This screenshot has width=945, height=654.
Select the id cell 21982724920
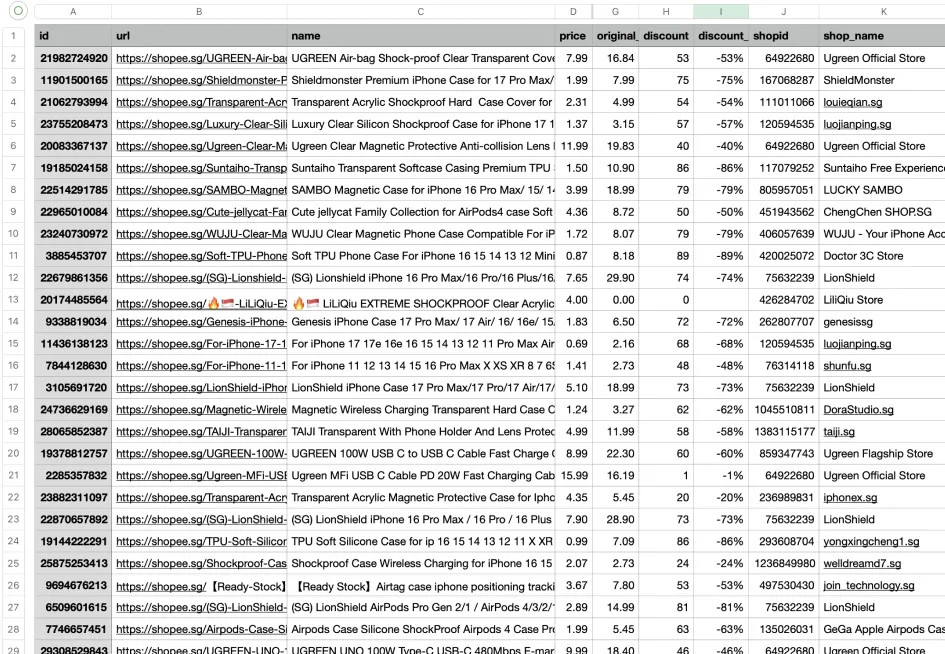coord(73,58)
